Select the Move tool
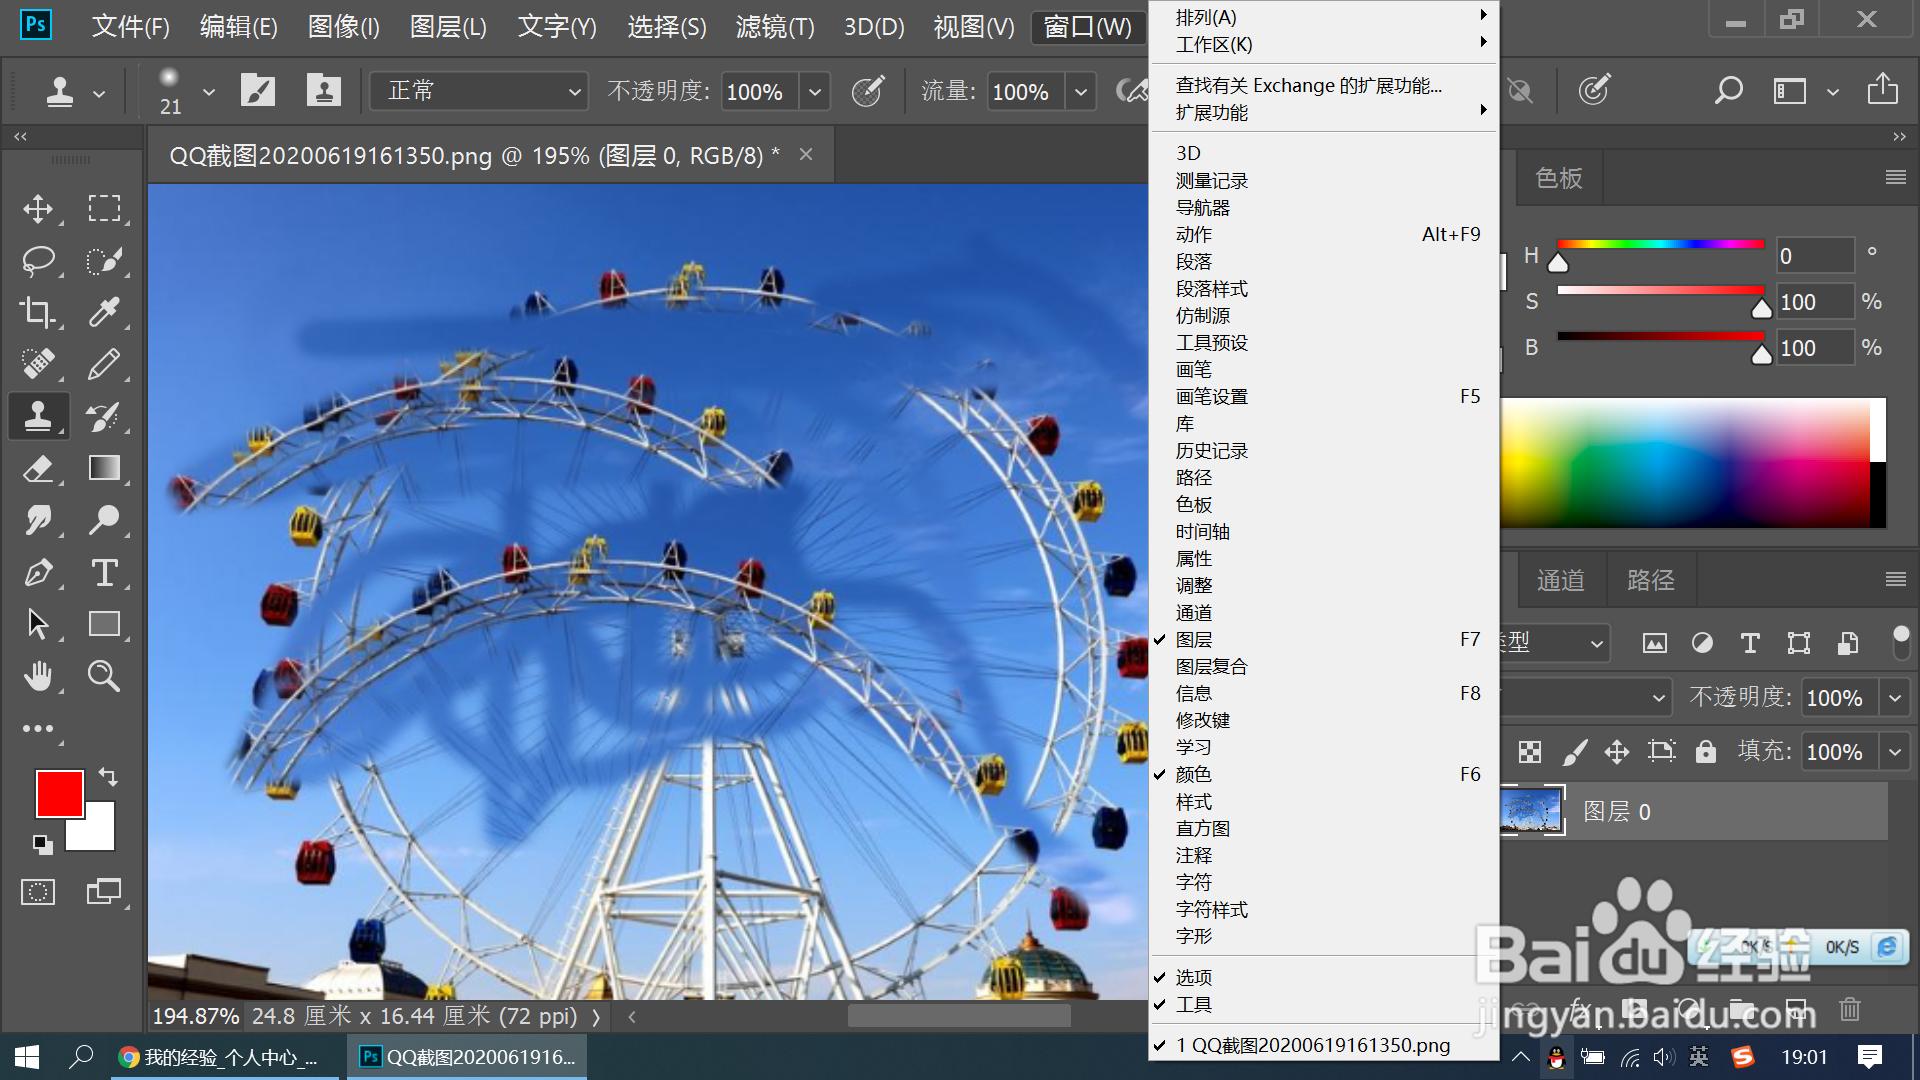The image size is (1920, 1080). 38,209
